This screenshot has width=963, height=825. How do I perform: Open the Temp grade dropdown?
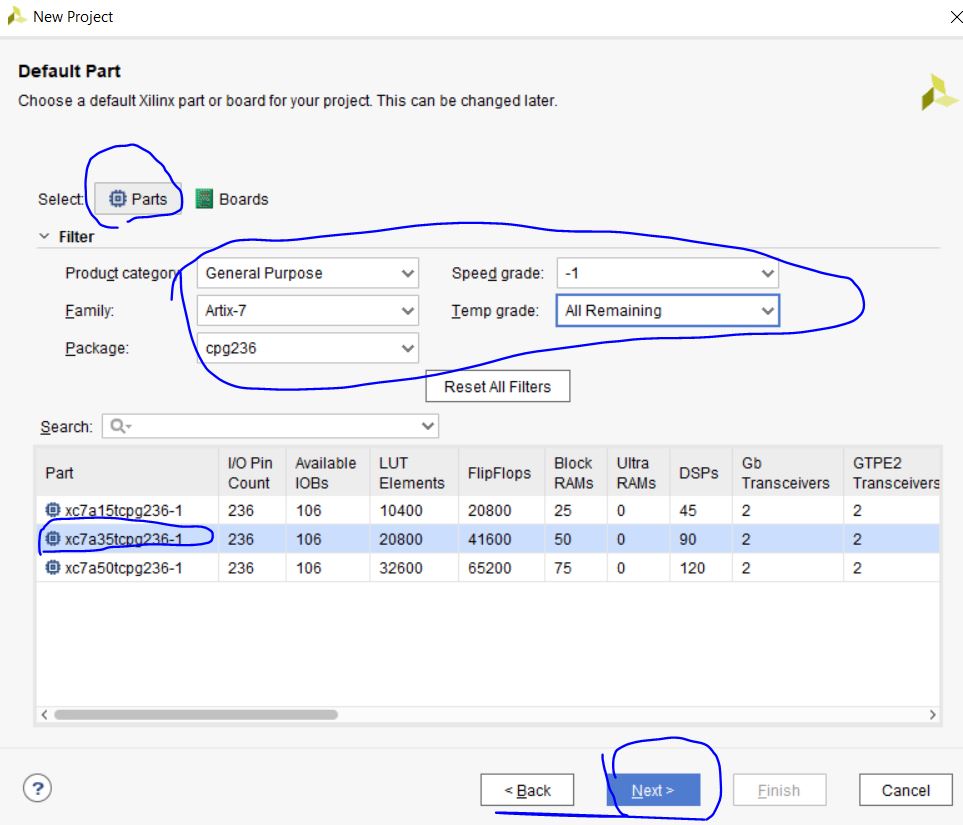[667, 311]
